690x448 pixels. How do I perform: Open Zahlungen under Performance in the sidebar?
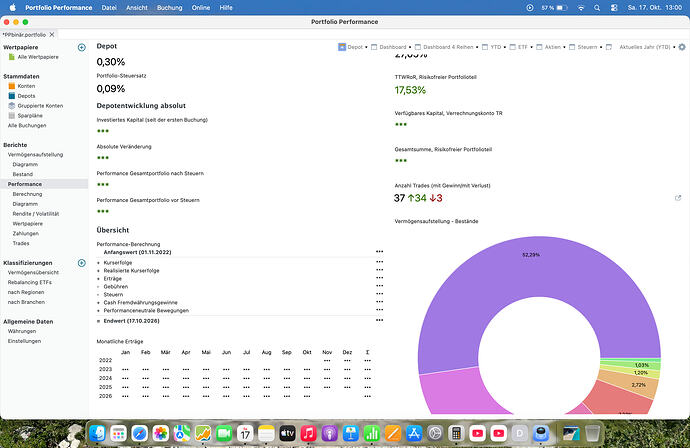pos(26,234)
